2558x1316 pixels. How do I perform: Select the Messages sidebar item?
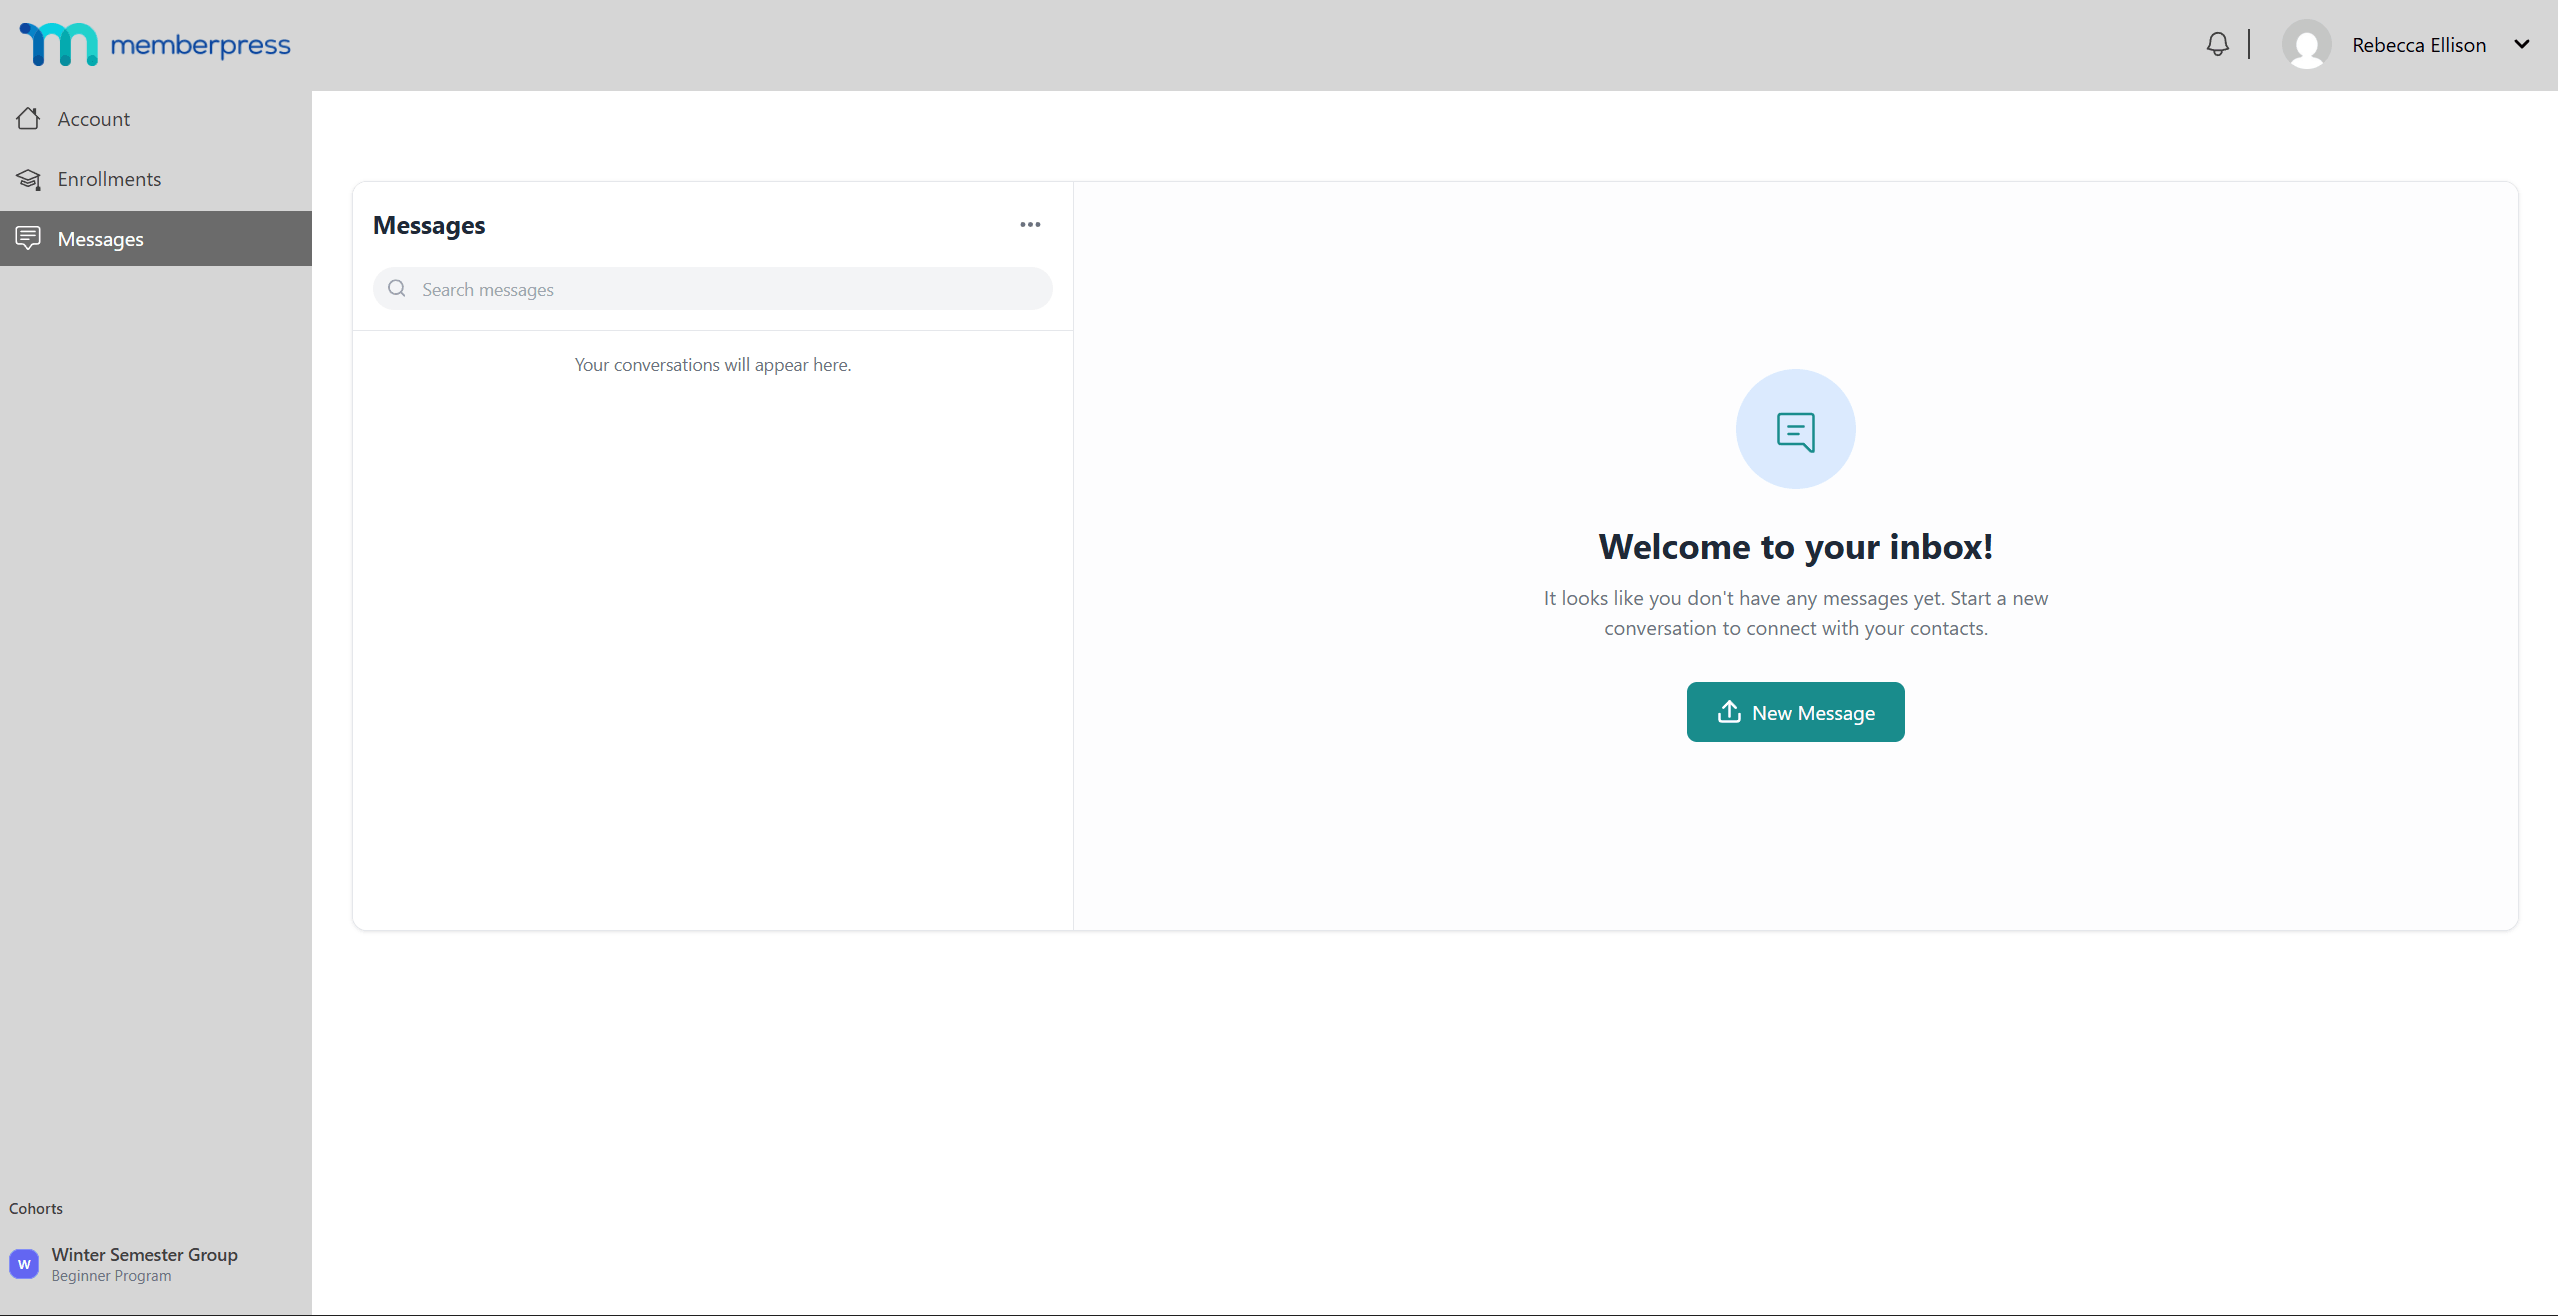[101, 239]
